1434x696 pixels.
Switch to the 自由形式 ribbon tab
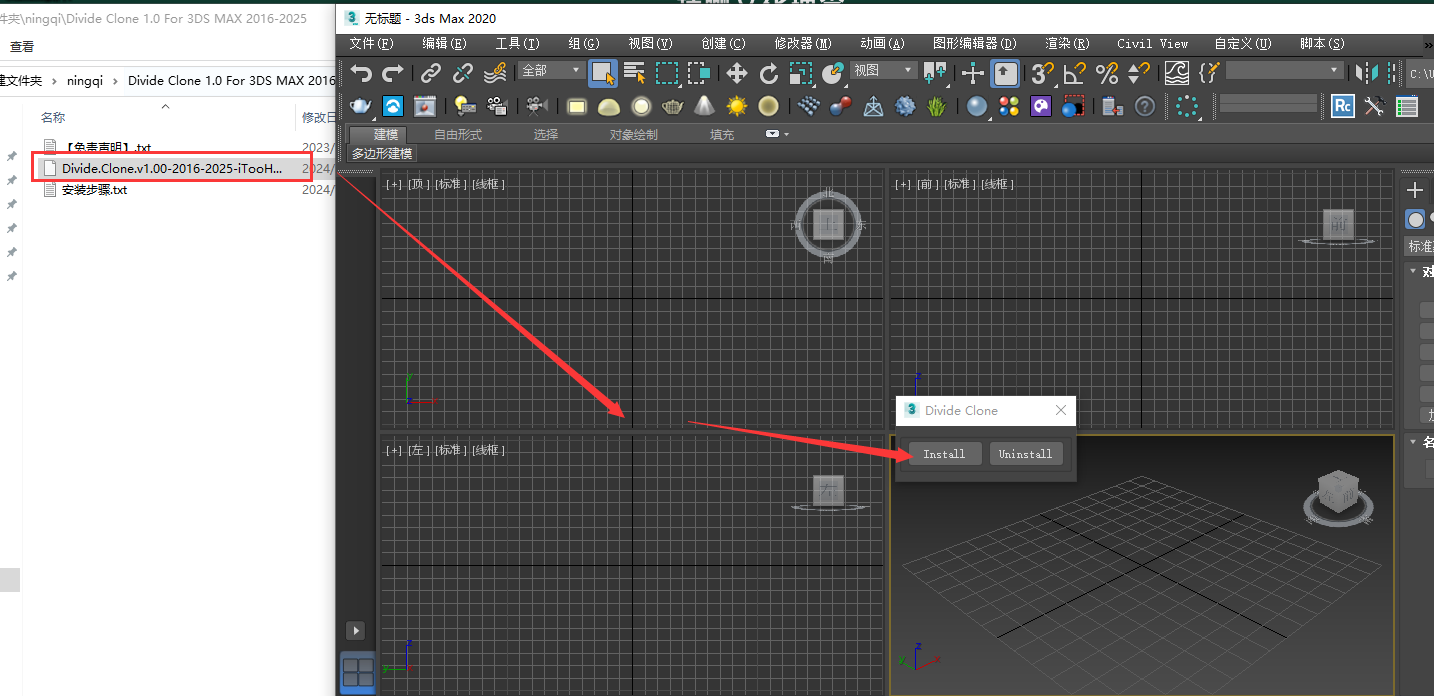click(458, 133)
